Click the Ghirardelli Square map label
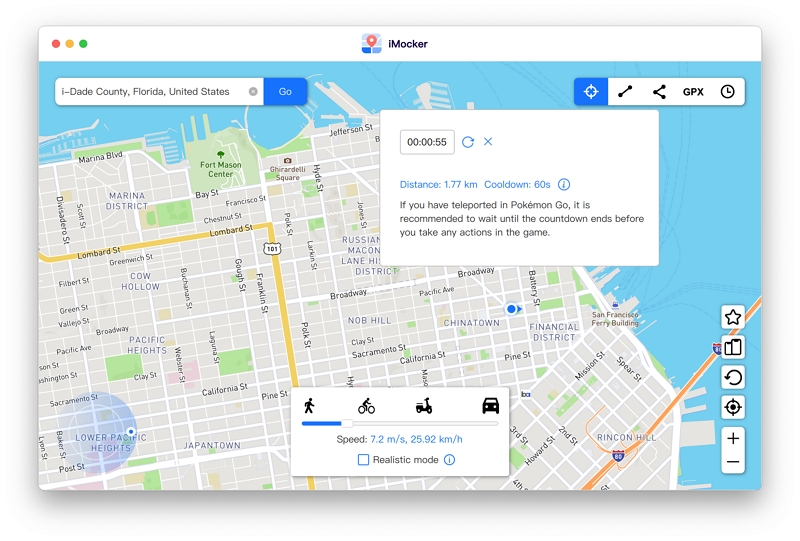 [x=288, y=174]
